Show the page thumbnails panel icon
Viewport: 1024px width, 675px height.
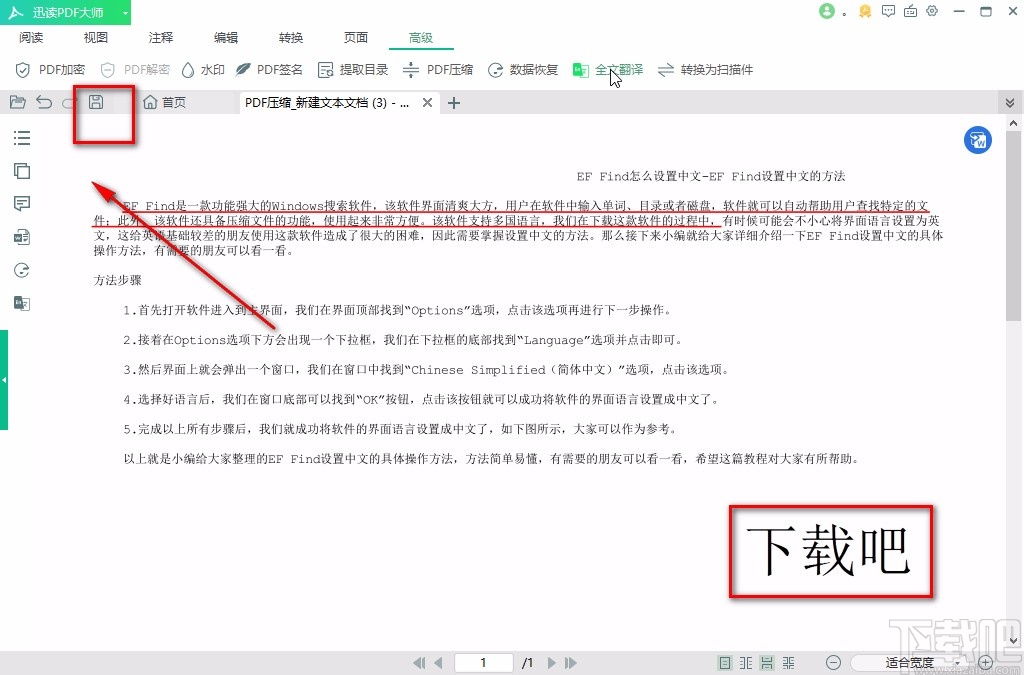[21, 171]
